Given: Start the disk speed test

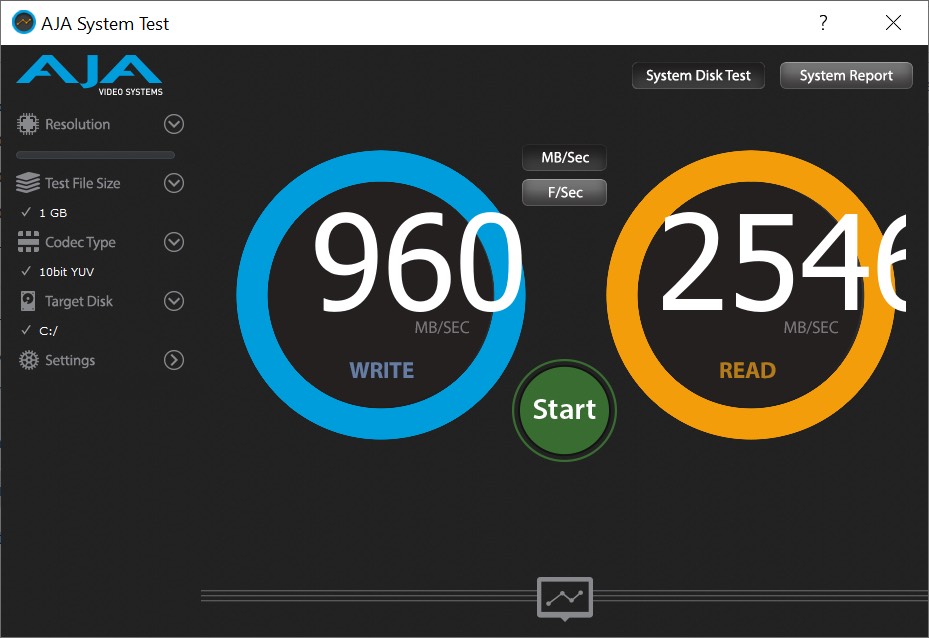Looking at the screenshot, I should 564,410.
